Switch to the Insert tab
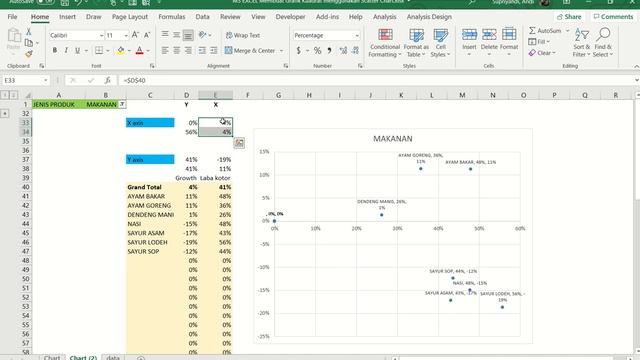Viewport: 640px width, 360px height. pos(67,17)
